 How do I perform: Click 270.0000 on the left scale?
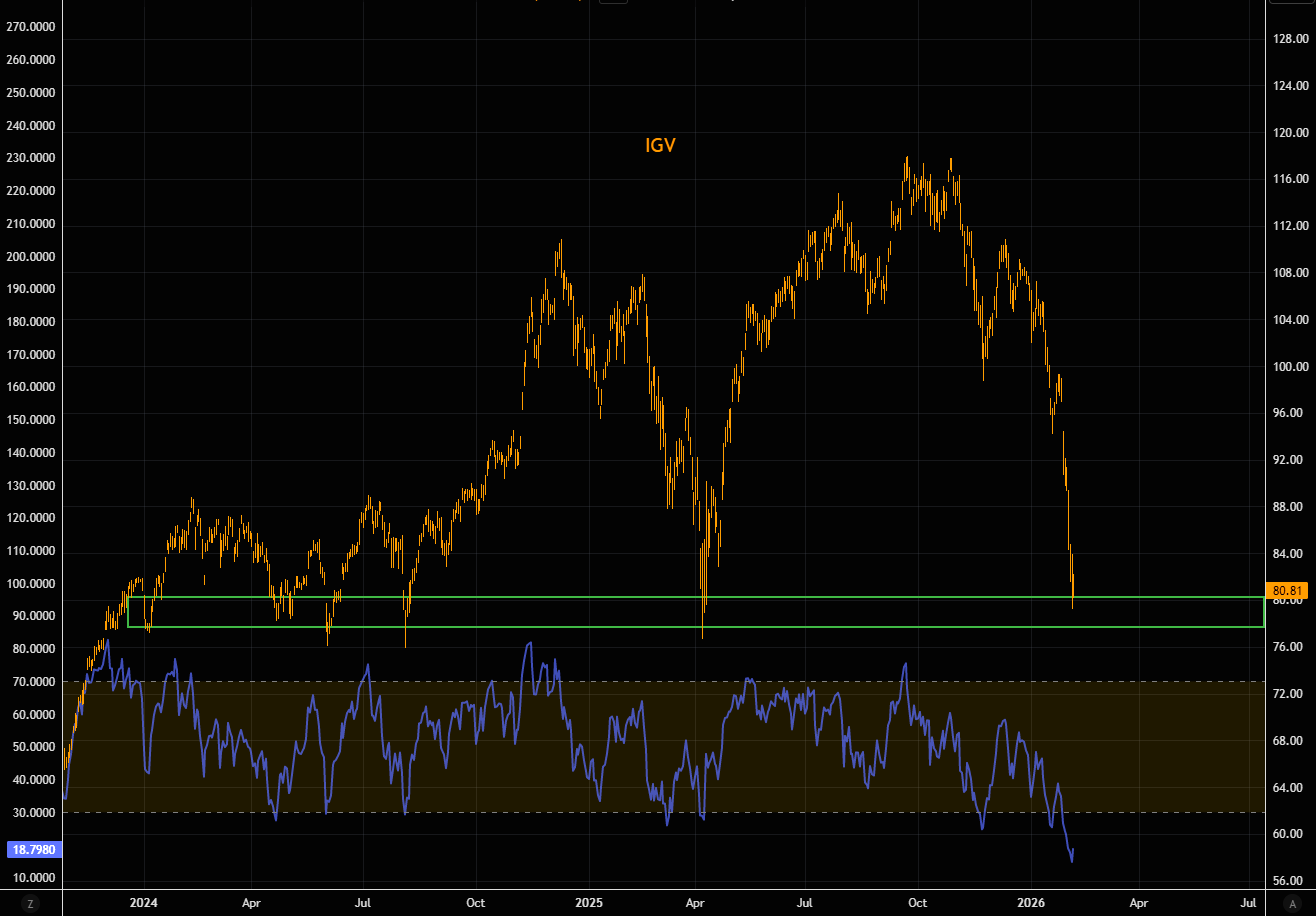pos(30,27)
